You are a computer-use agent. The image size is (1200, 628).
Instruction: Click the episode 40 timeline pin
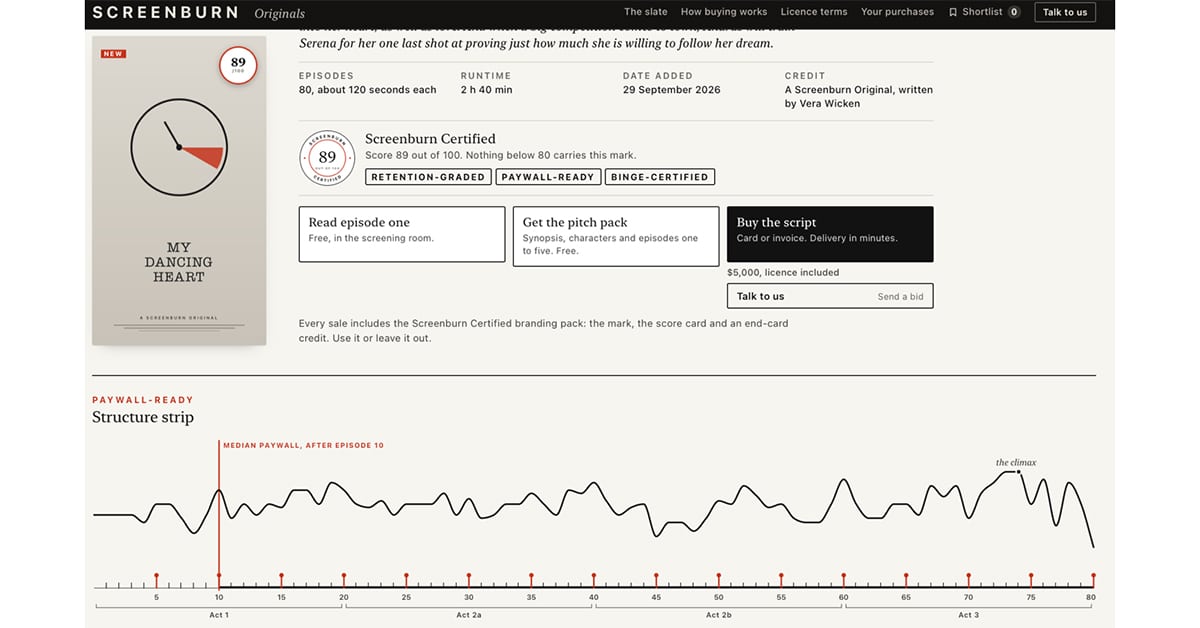click(x=594, y=581)
